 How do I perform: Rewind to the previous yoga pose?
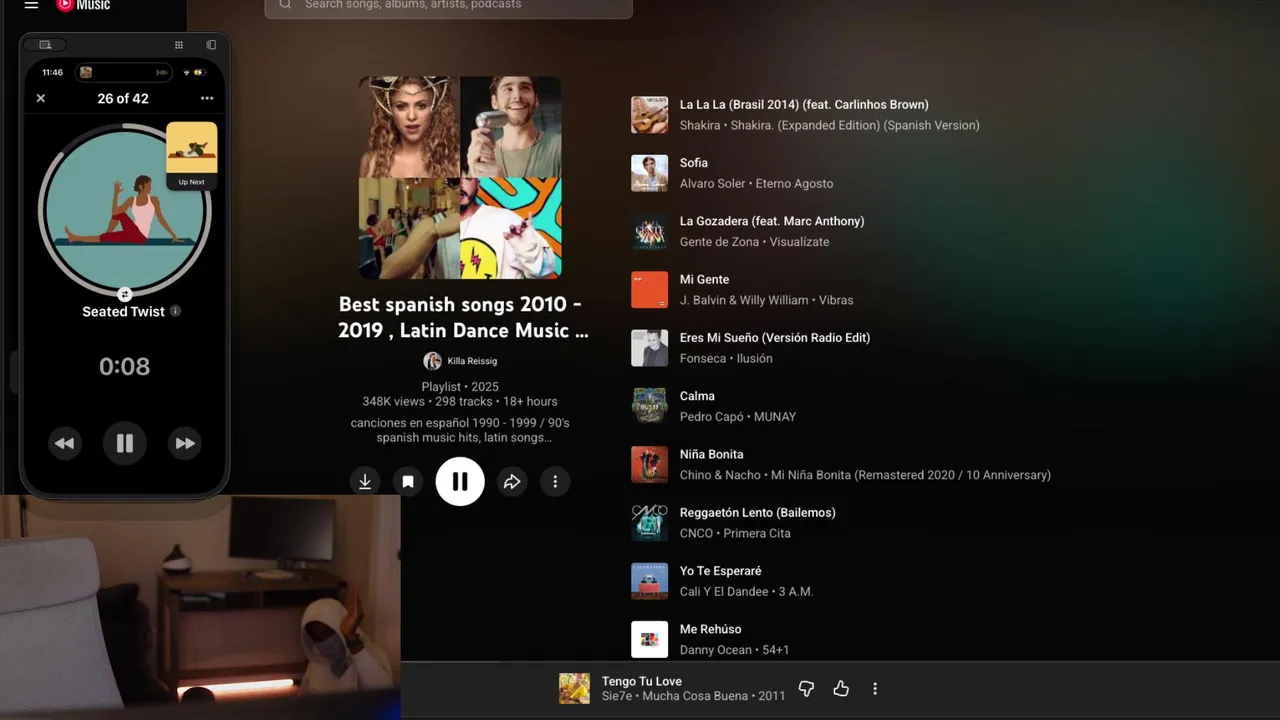click(x=65, y=443)
